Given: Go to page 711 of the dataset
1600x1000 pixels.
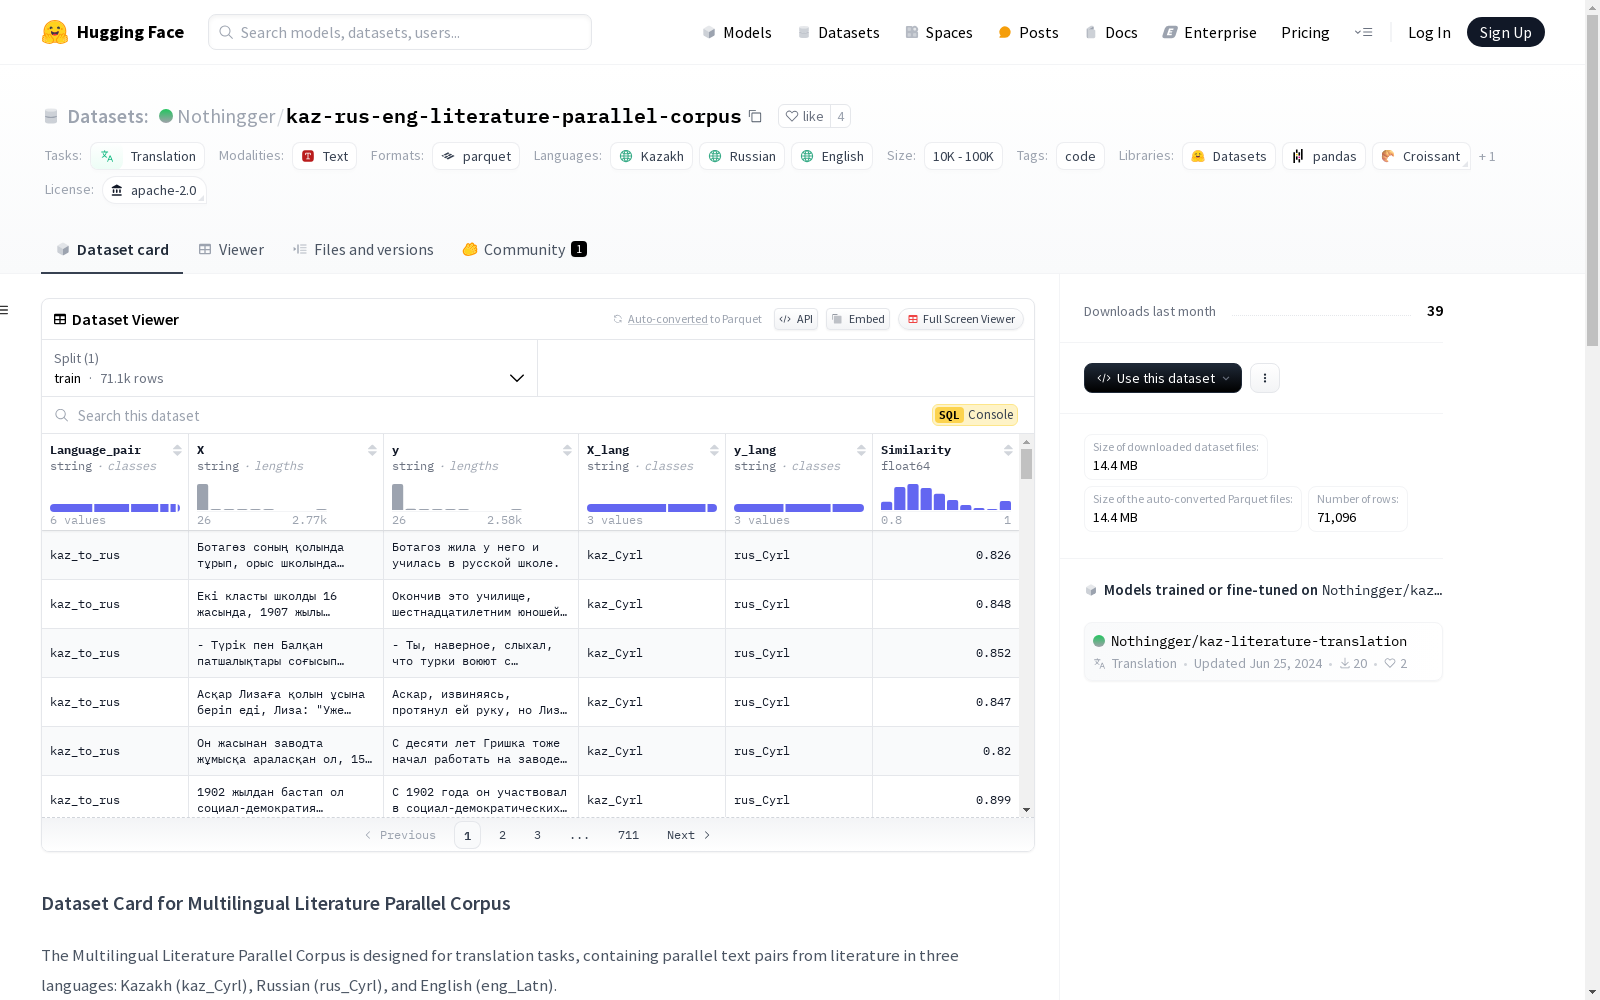Looking at the screenshot, I should click(x=628, y=835).
